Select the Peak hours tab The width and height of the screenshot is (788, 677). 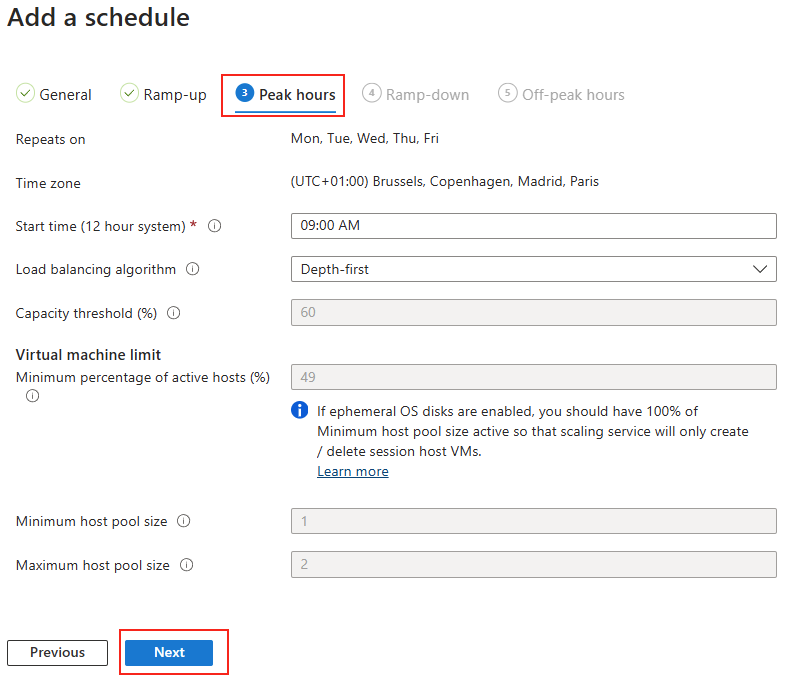285,94
